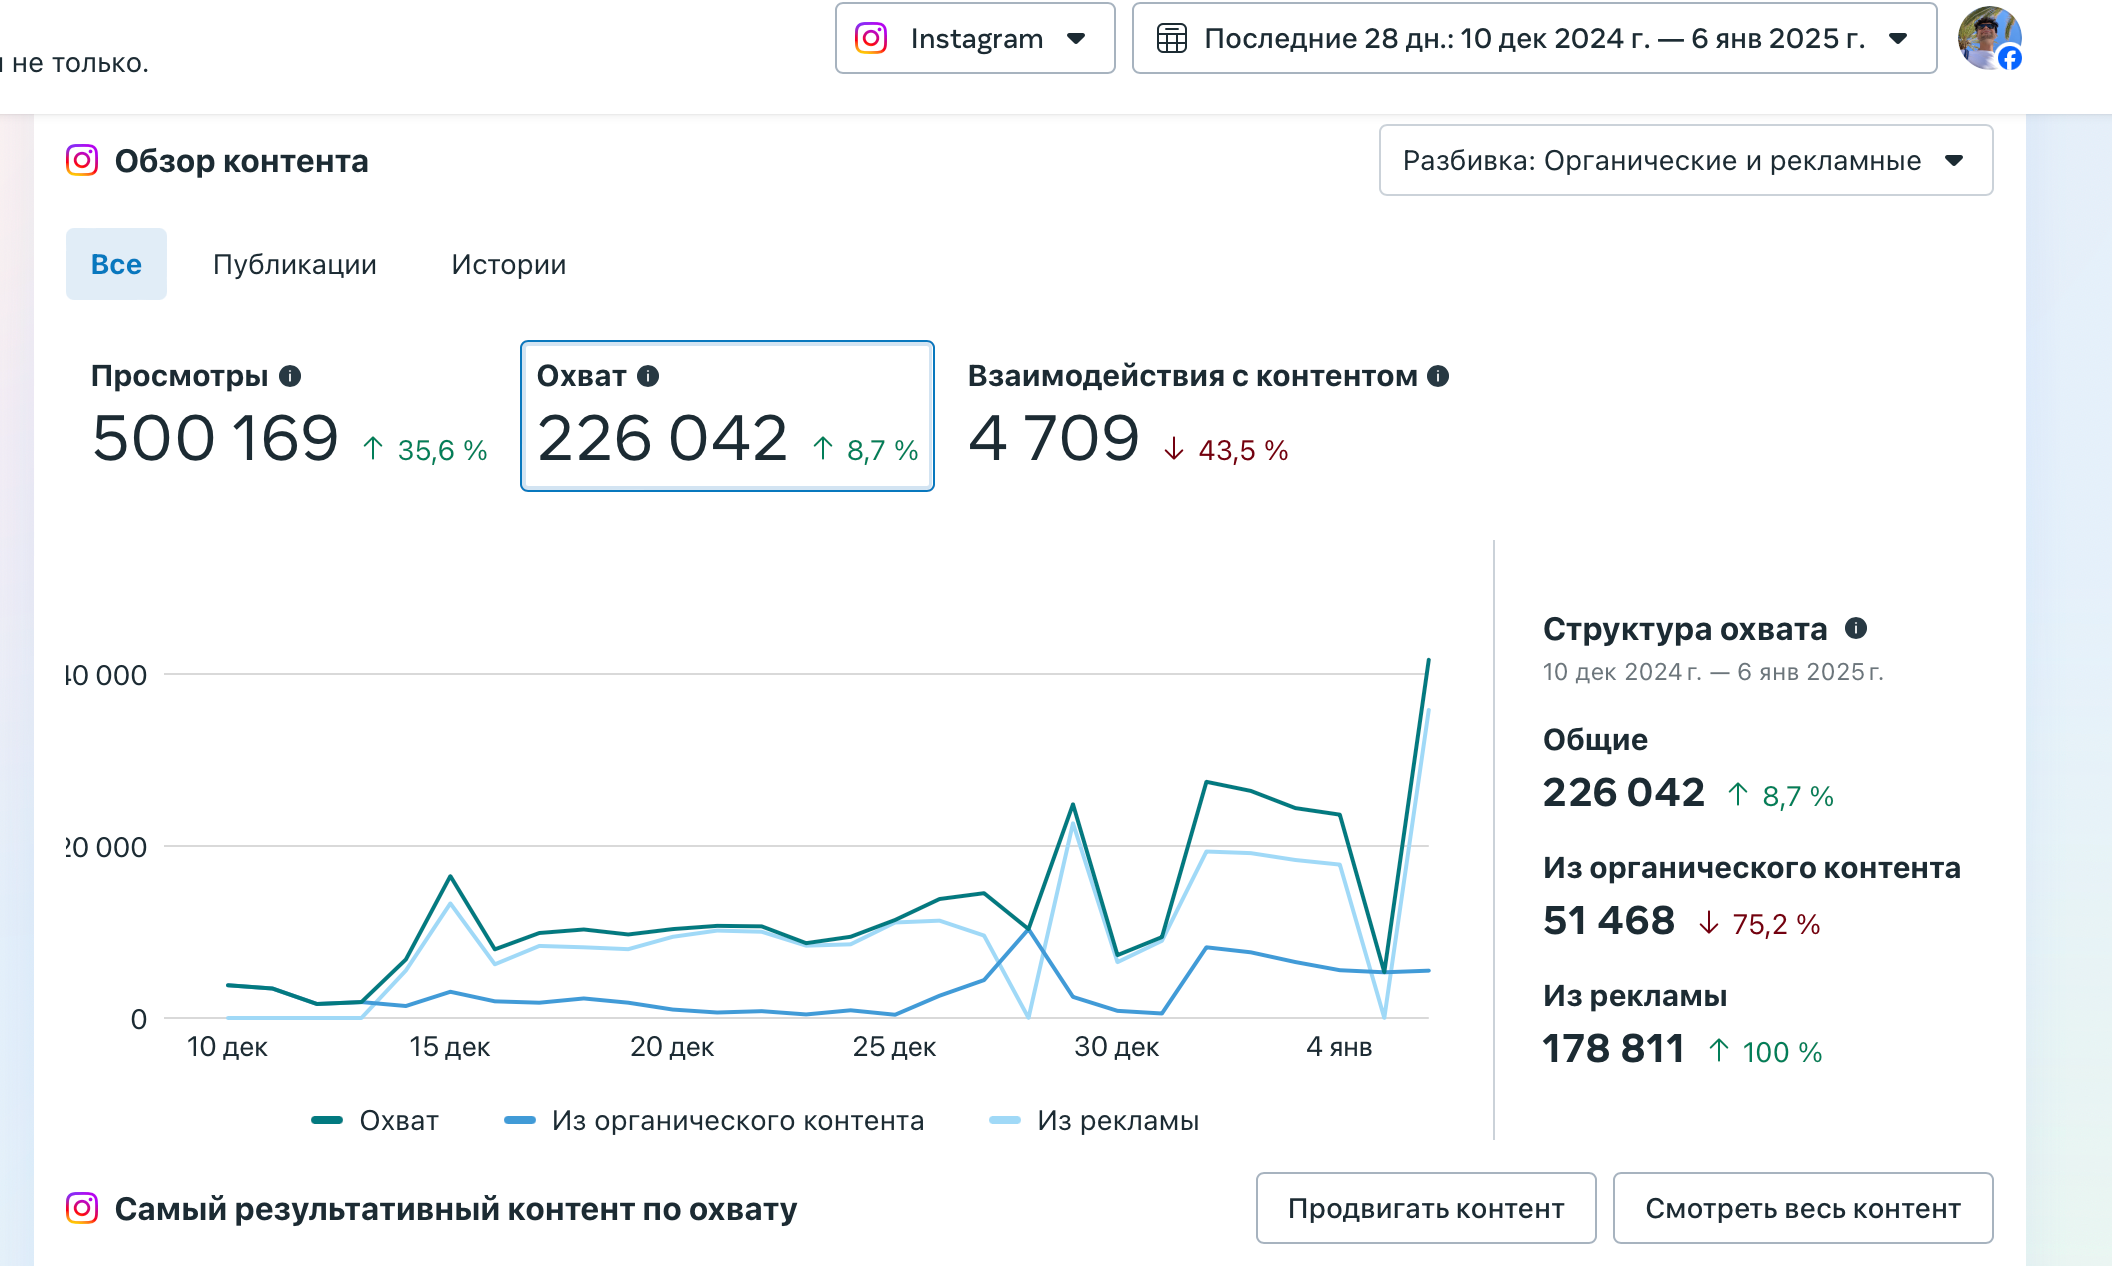
Task: Open the profile avatar menu
Action: pos(1989,38)
